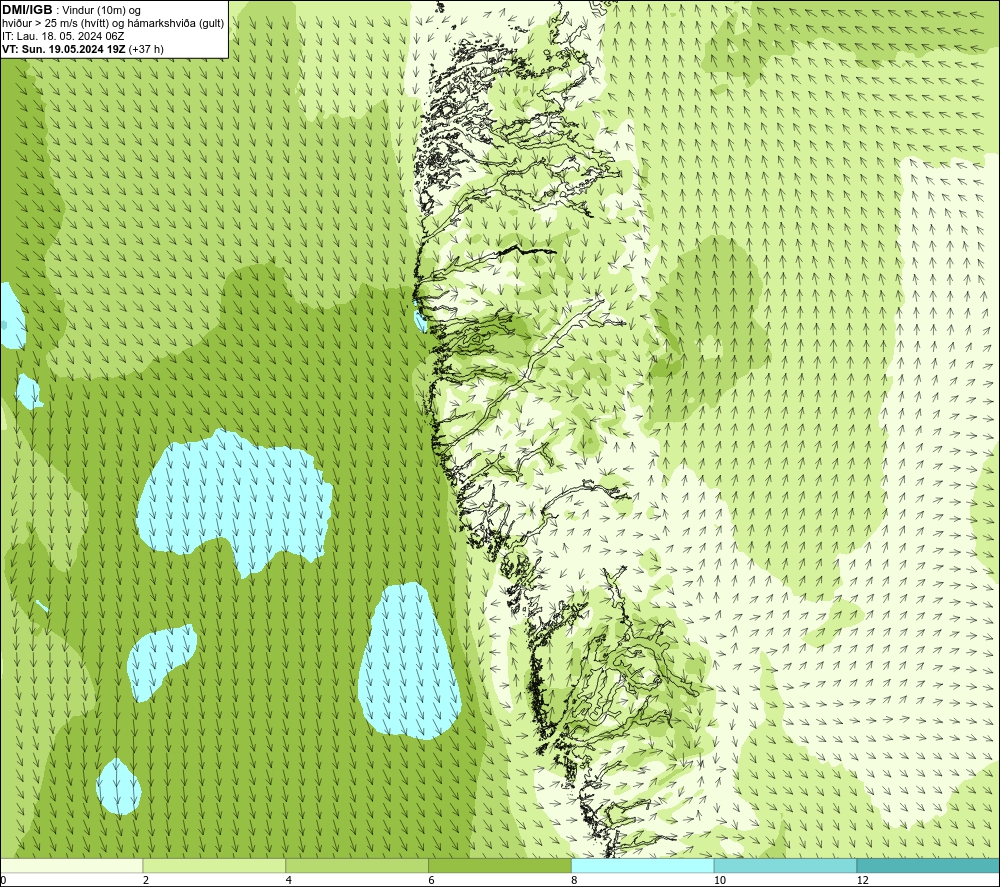Viewport: 1000px width, 887px height.
Task: Click the 'VT: Sun. 19.05.2024 19Z' valid time line
Action: pyautogui.click(x=64, y=49)
